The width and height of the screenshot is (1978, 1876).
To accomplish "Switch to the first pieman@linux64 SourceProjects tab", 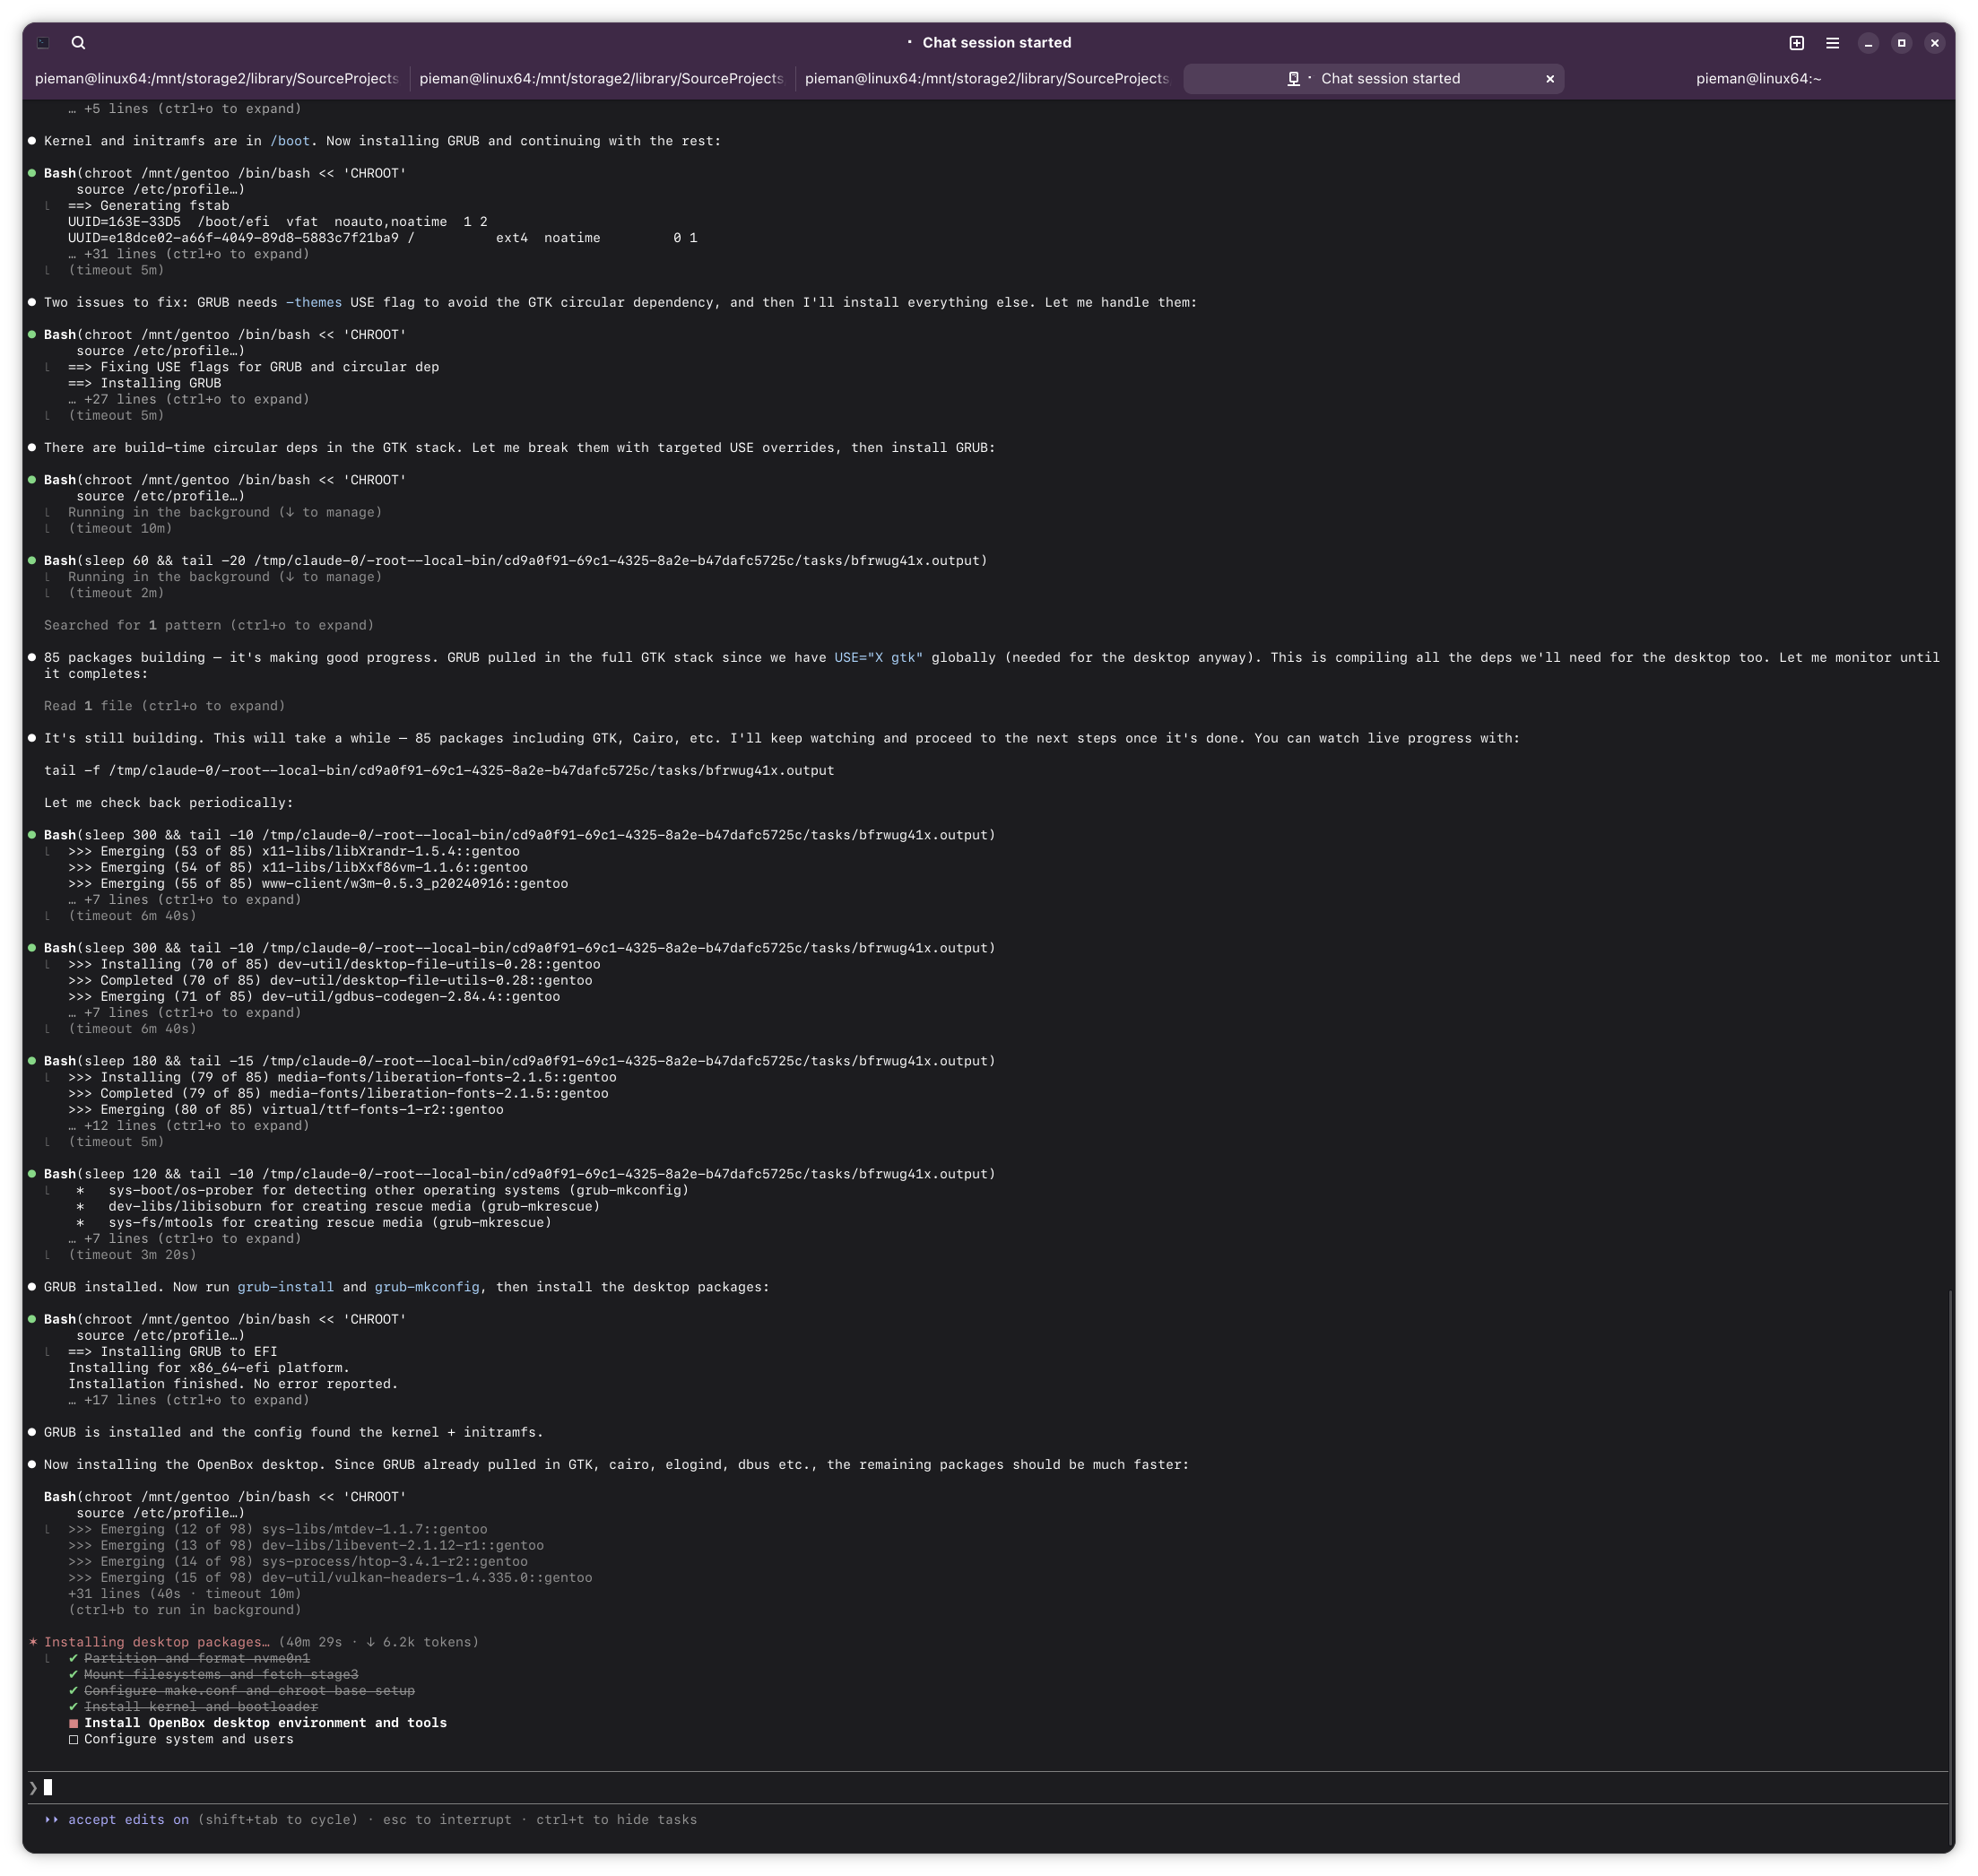I will pyautogui.click(x=216, y=79).
